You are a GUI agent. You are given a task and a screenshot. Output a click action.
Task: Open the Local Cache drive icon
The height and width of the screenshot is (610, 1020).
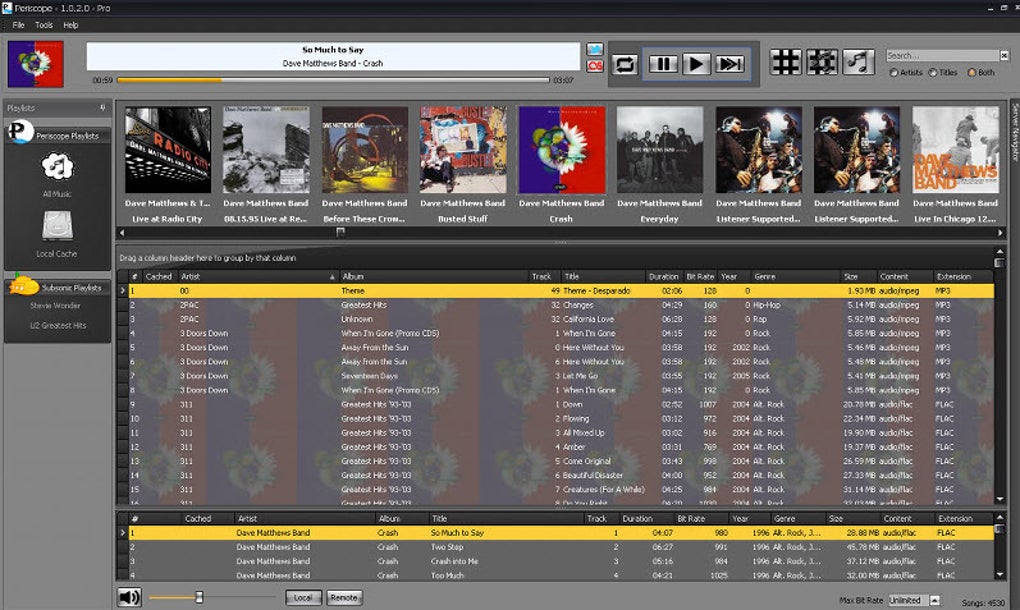[x=57, y=226]
